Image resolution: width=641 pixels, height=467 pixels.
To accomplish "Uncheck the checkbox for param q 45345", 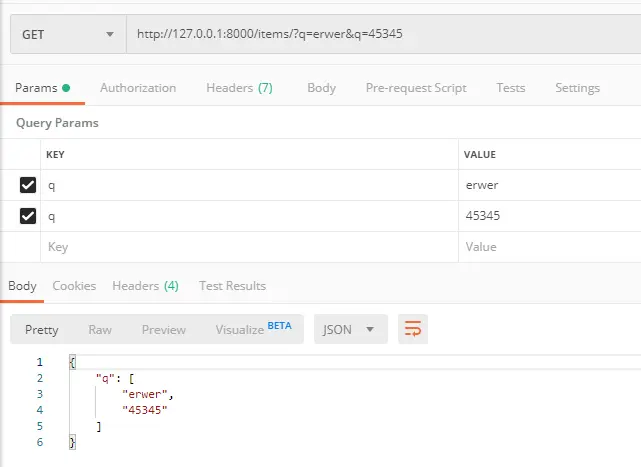I will coord(28,216).
